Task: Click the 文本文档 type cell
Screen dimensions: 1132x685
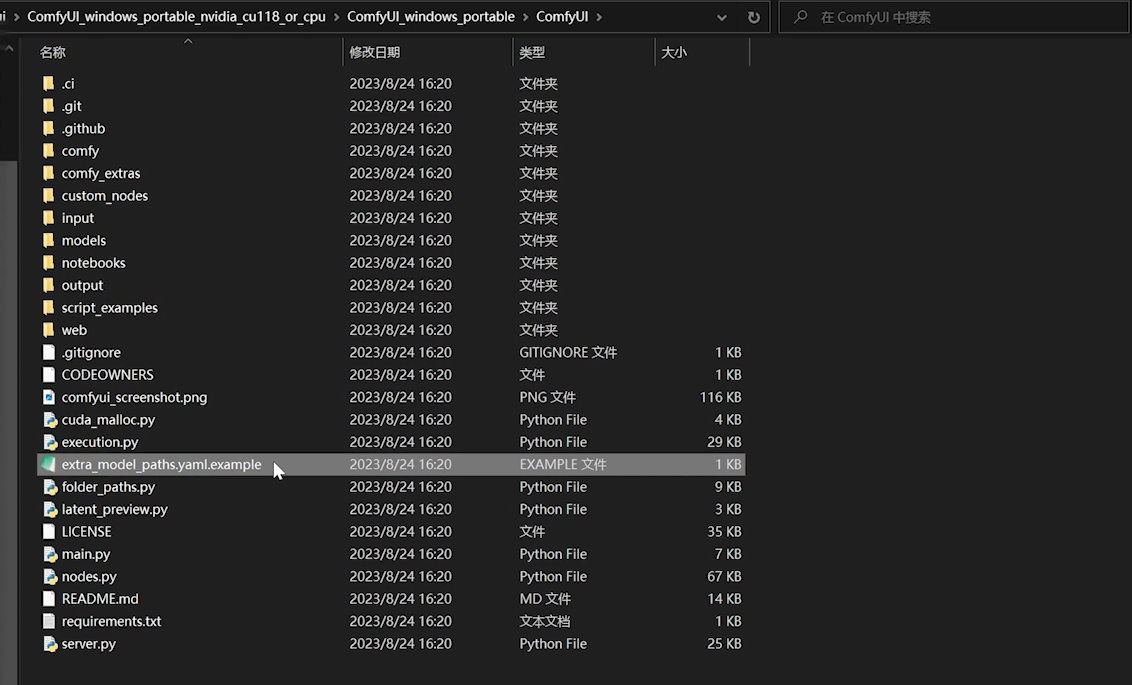Action: click(x=544, y=621)
